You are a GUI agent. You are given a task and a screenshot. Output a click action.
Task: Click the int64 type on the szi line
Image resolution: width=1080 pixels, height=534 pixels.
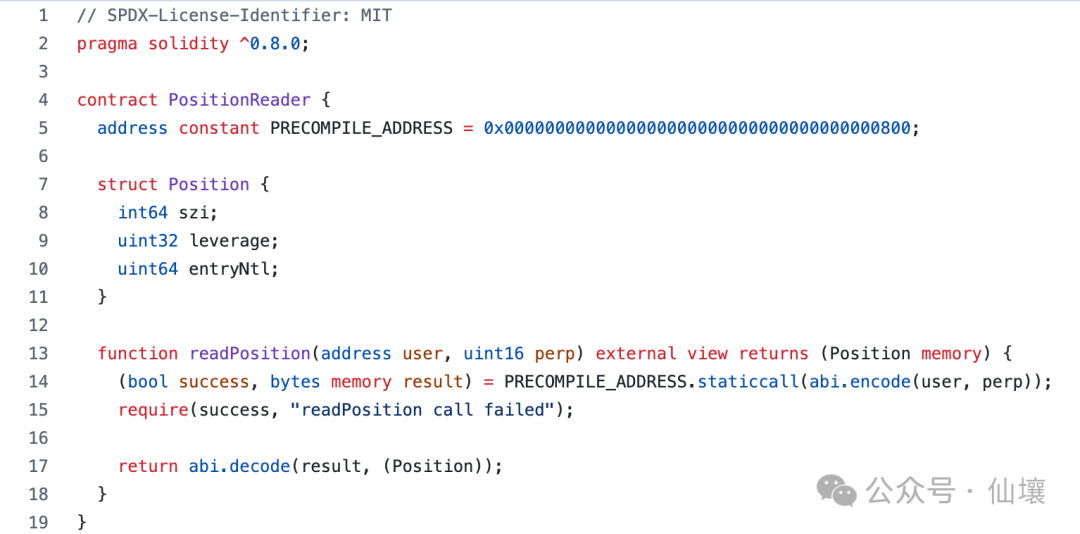tap(143, 212)
